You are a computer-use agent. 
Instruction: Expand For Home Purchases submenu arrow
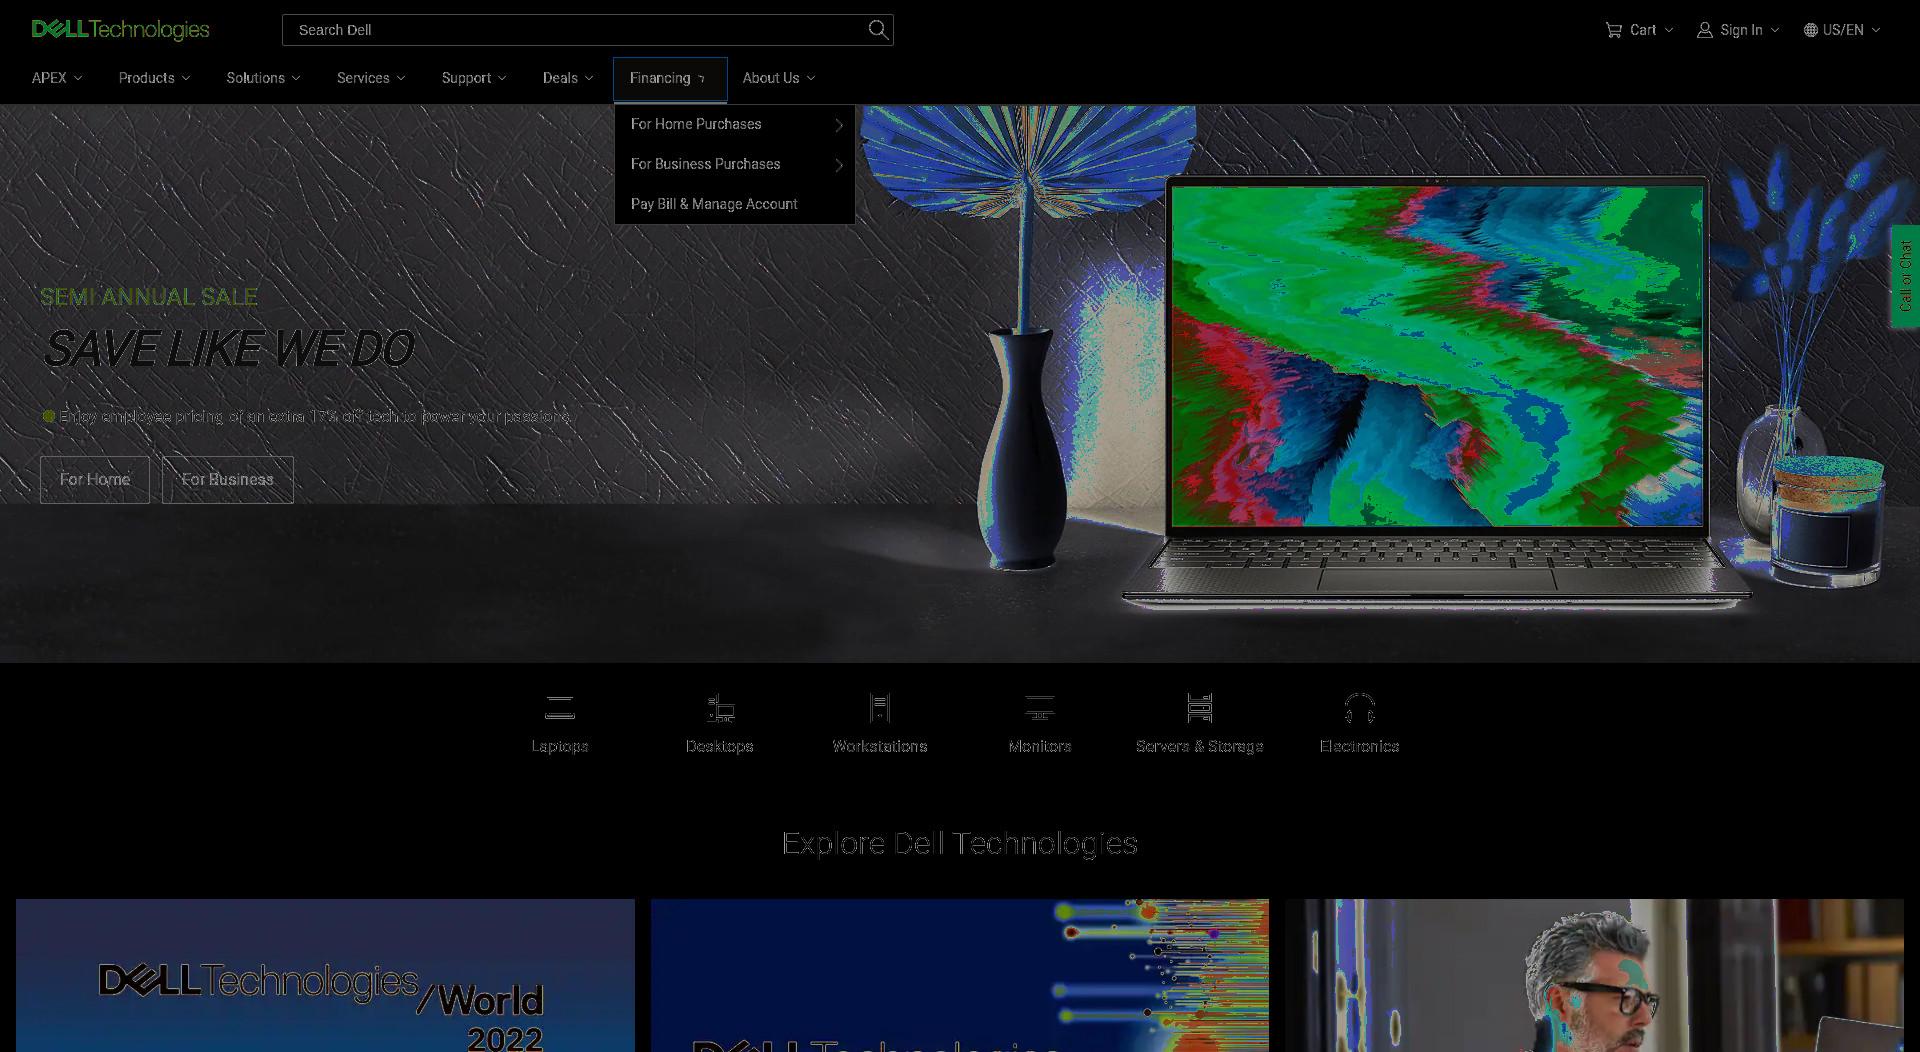(x=839, y=125)
